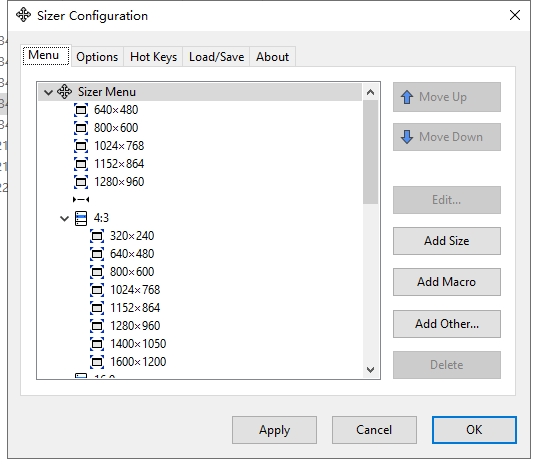Click window icon beside 1400×1050
The width and height of the screenshot is (538, 466).
[97, 343]
